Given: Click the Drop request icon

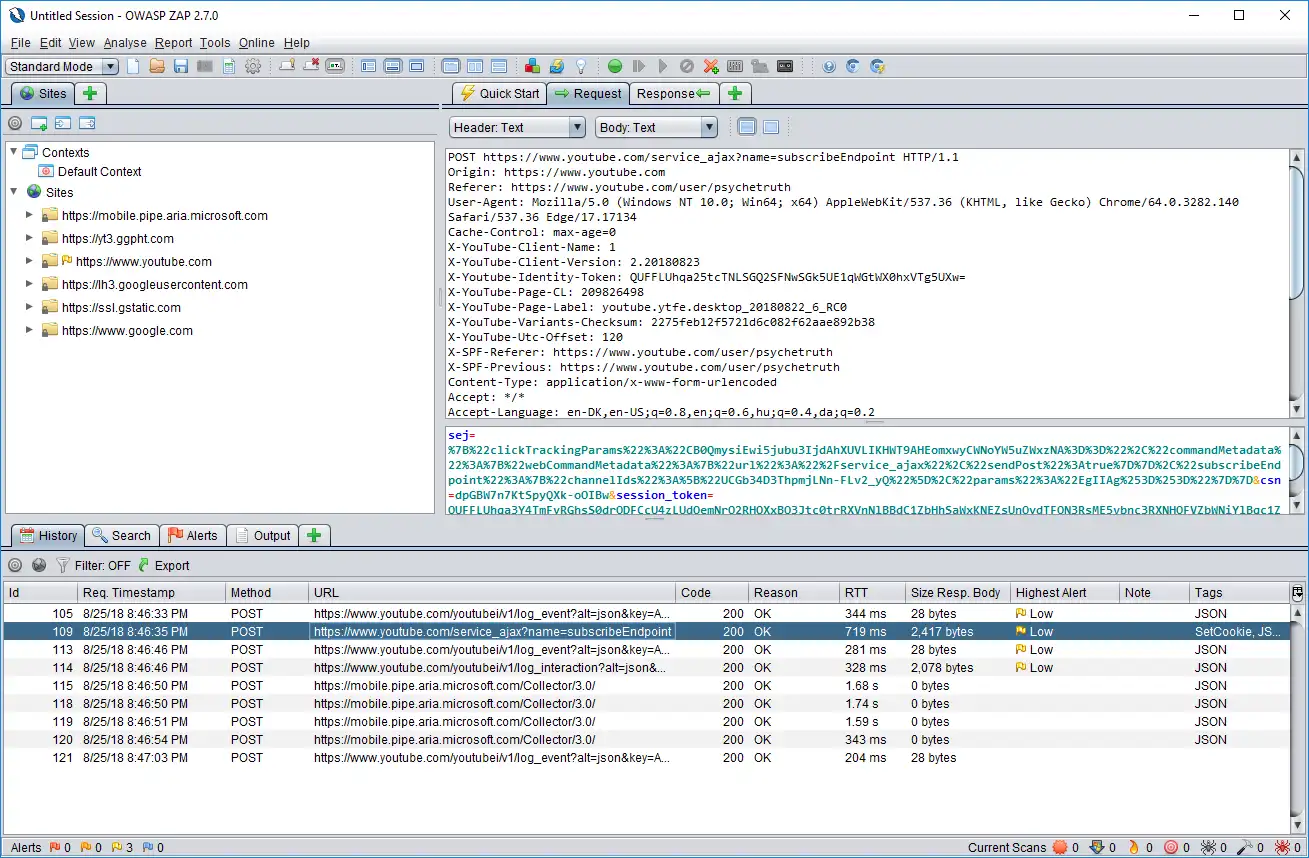Looking at the screenshot, I should (687, 66).
